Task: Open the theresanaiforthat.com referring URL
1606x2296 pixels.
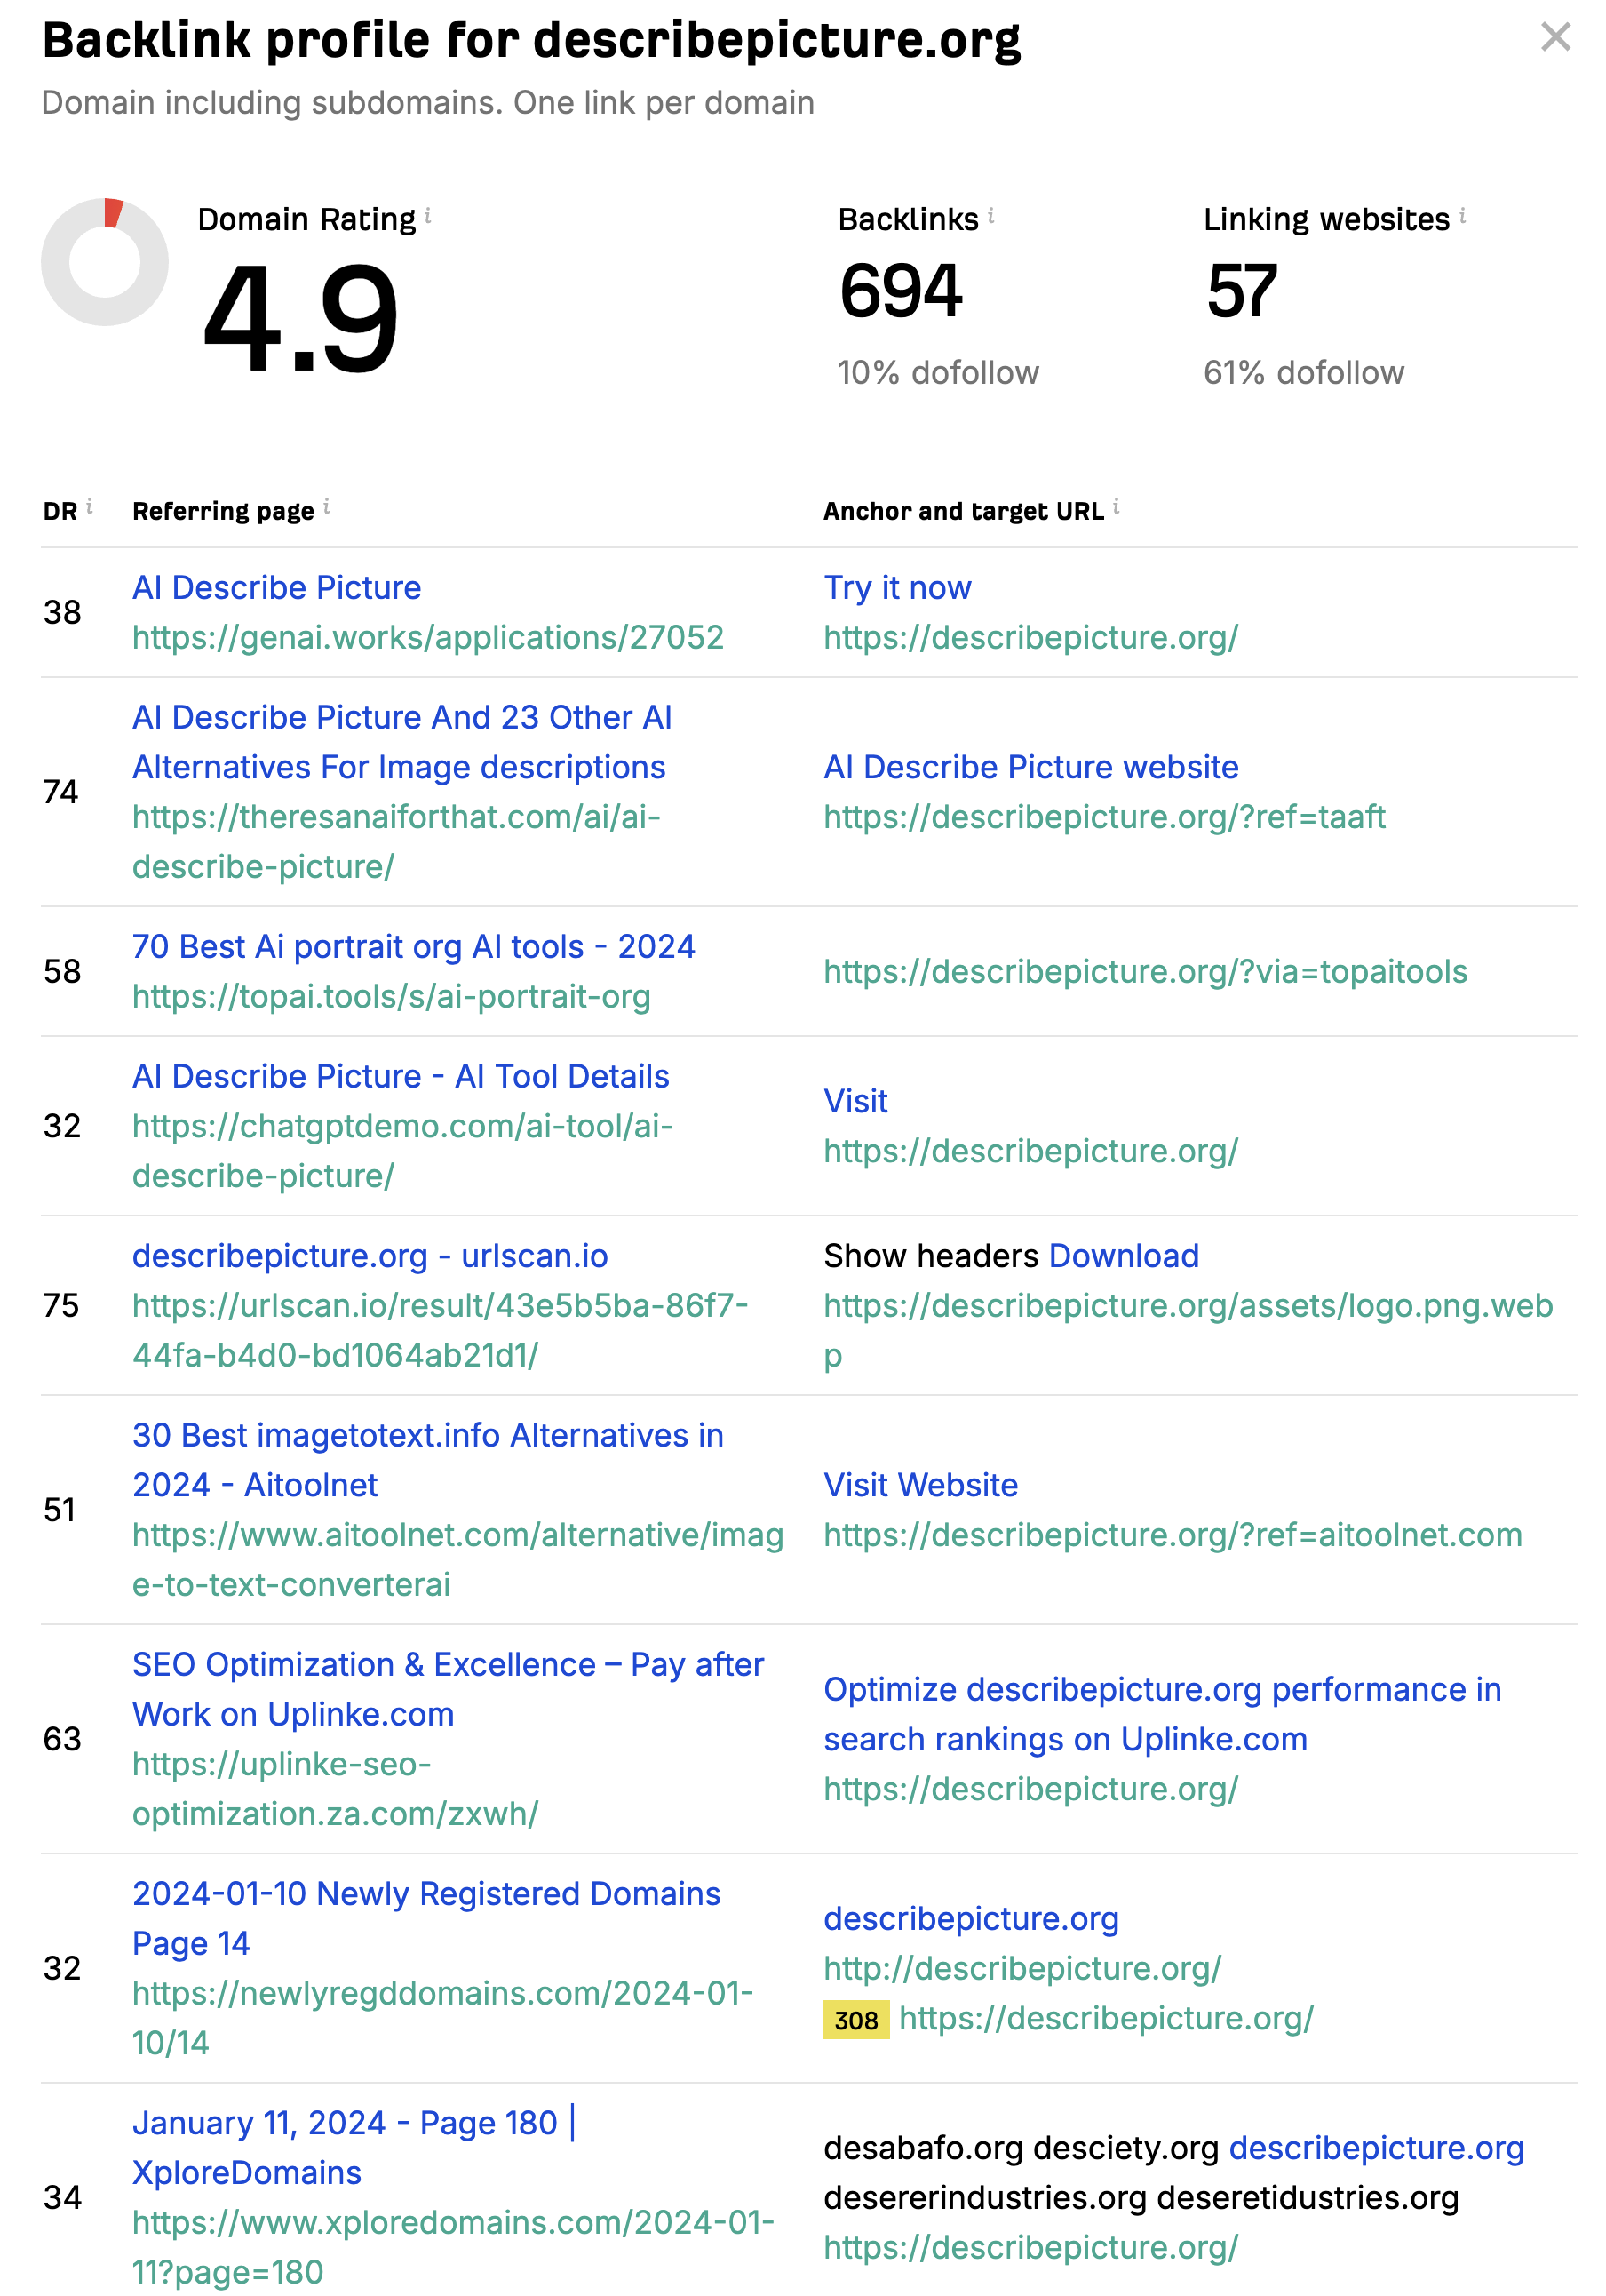Action: [x=396, y=841]
